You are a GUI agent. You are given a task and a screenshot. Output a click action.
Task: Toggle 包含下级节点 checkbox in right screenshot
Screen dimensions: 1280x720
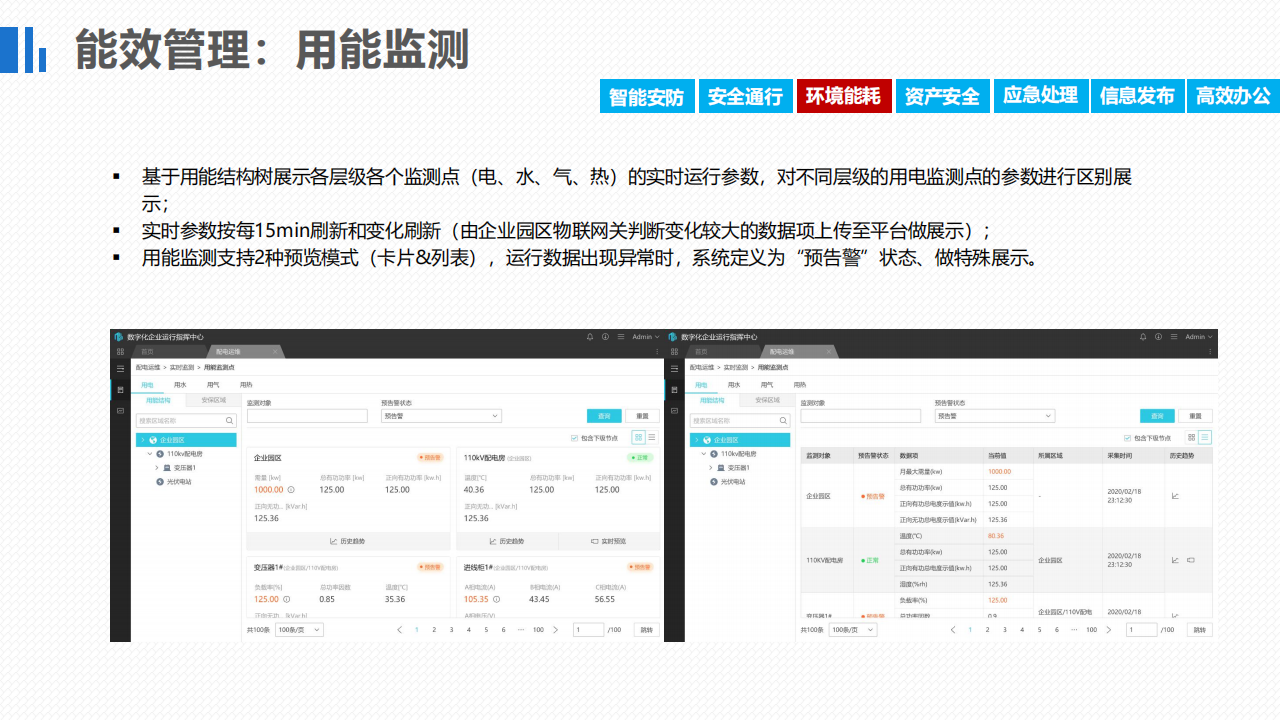coord(1128,437)
